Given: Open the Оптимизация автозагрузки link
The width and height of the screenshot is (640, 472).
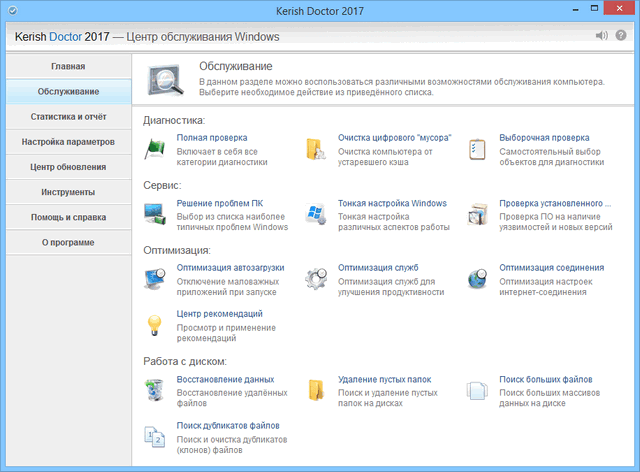Looking at the screenshot, I should pyautogui.click(x=230, y=268).
